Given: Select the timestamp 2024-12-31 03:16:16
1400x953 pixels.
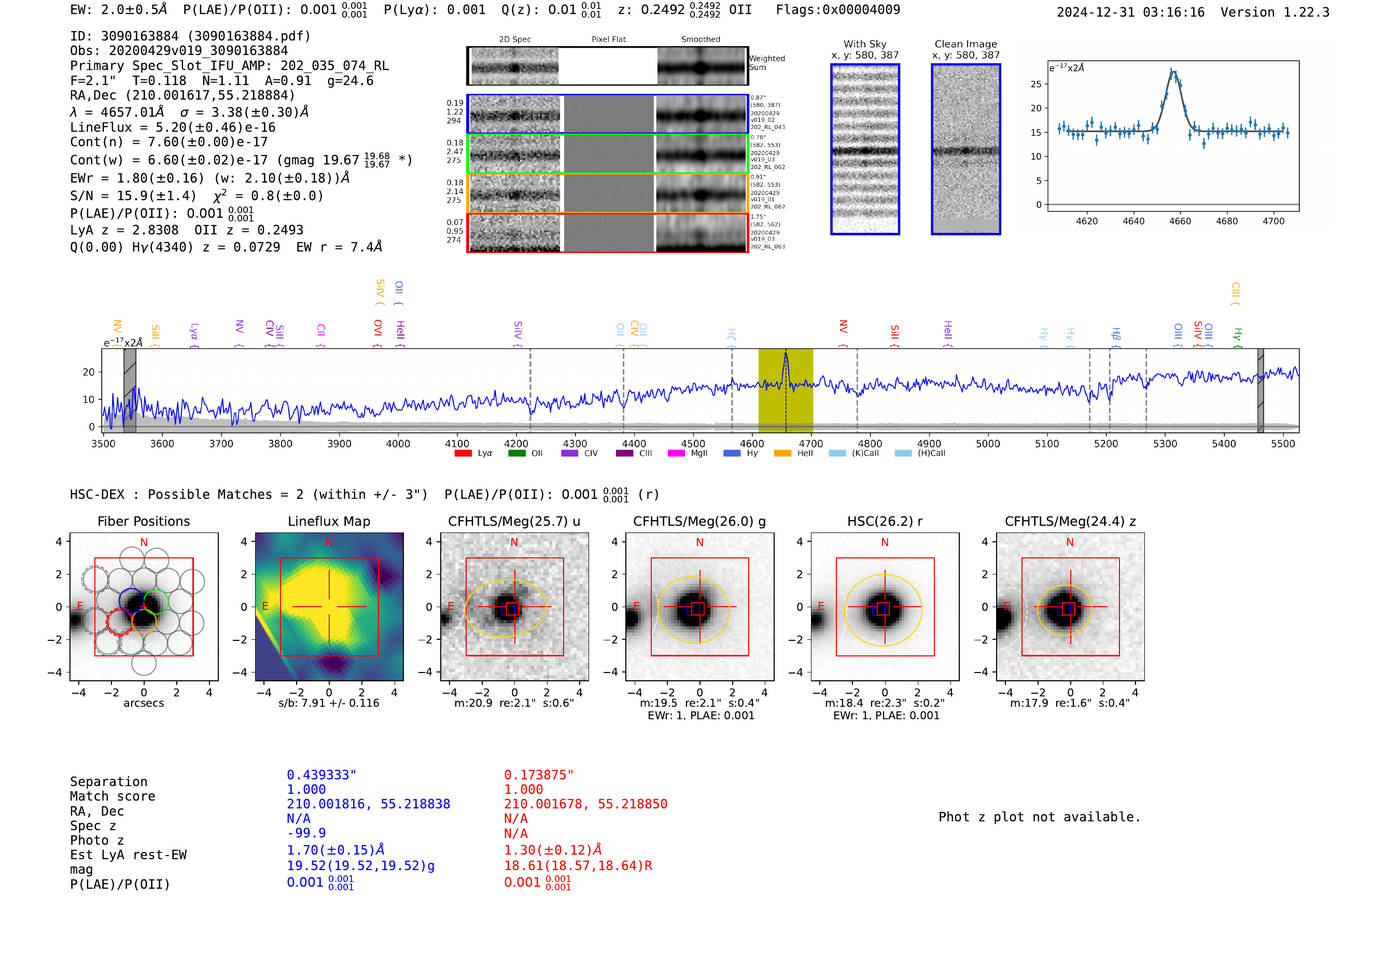Looking at the screenshot, I should point(1131,12).
